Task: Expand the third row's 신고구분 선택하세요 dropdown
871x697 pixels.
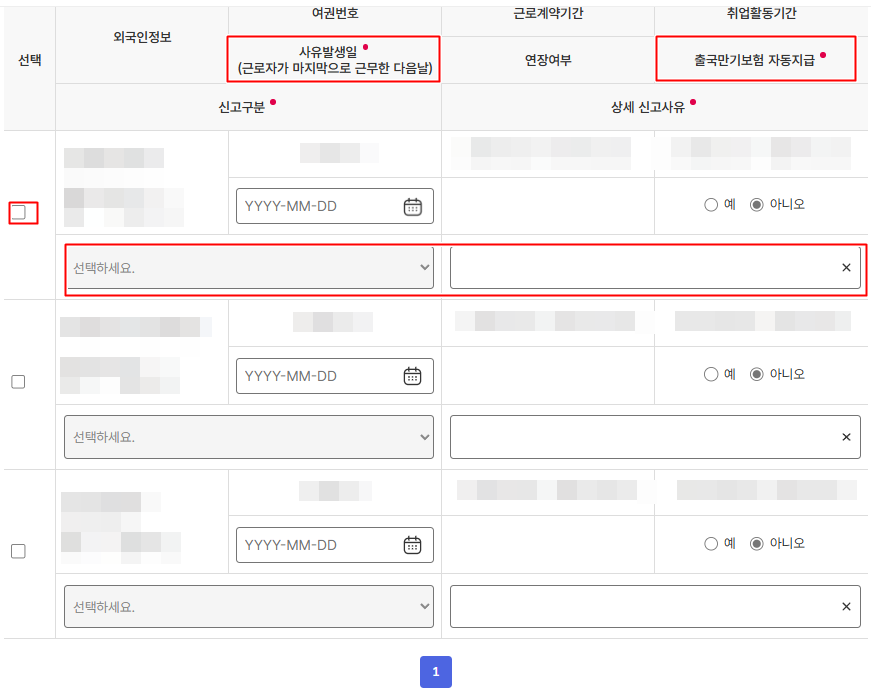Action: point(248,607)
